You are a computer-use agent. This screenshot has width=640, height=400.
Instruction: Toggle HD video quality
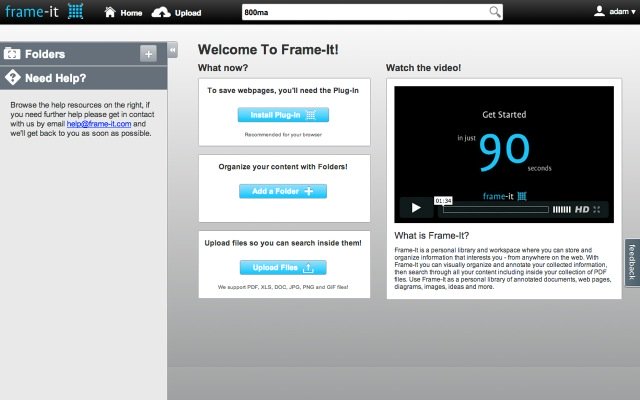click(x=582, y=209)
